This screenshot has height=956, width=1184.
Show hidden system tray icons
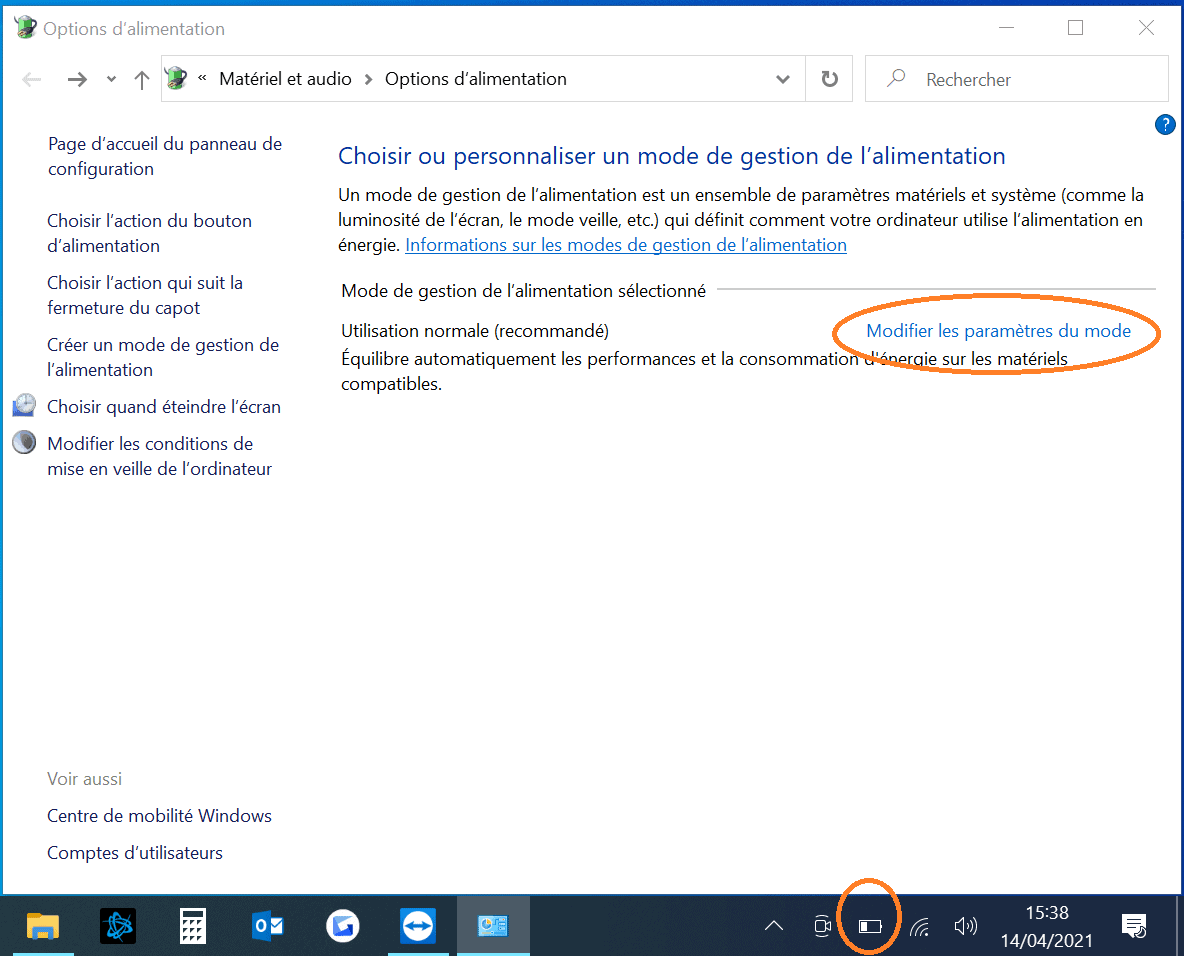pos(774,926)
